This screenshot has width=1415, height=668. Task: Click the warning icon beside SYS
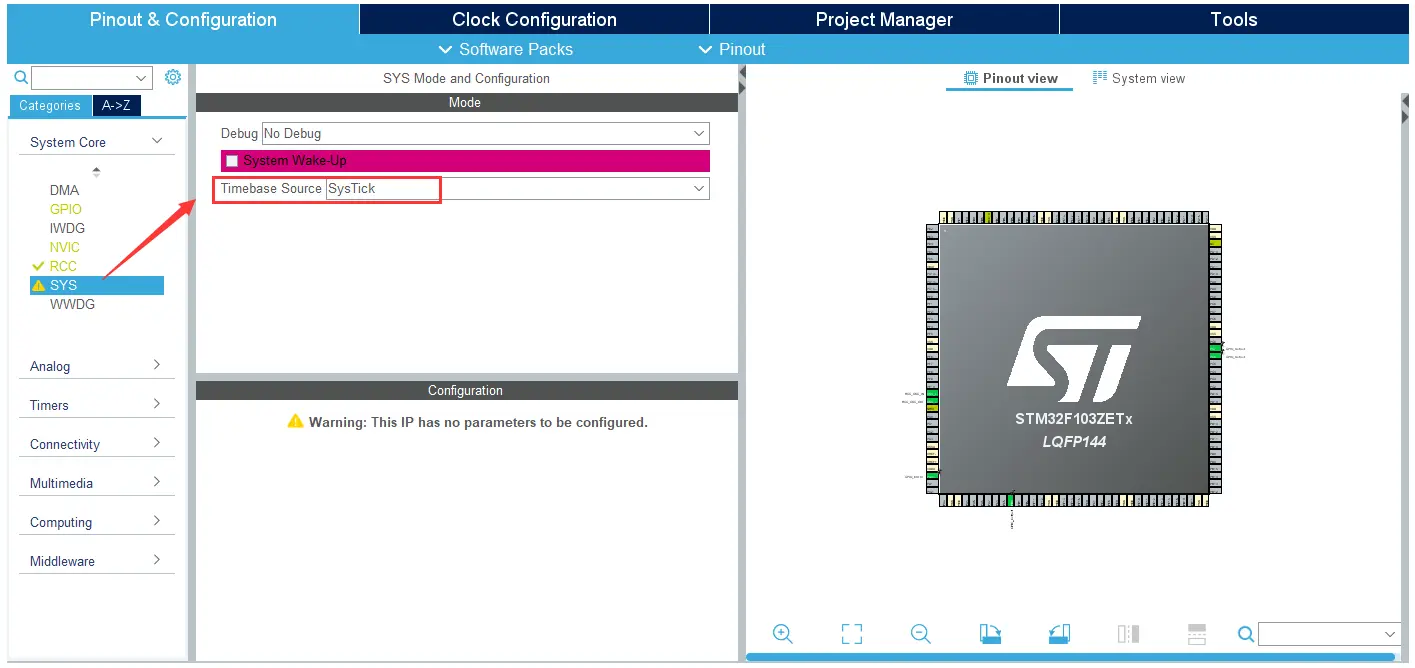coord(39,285)
